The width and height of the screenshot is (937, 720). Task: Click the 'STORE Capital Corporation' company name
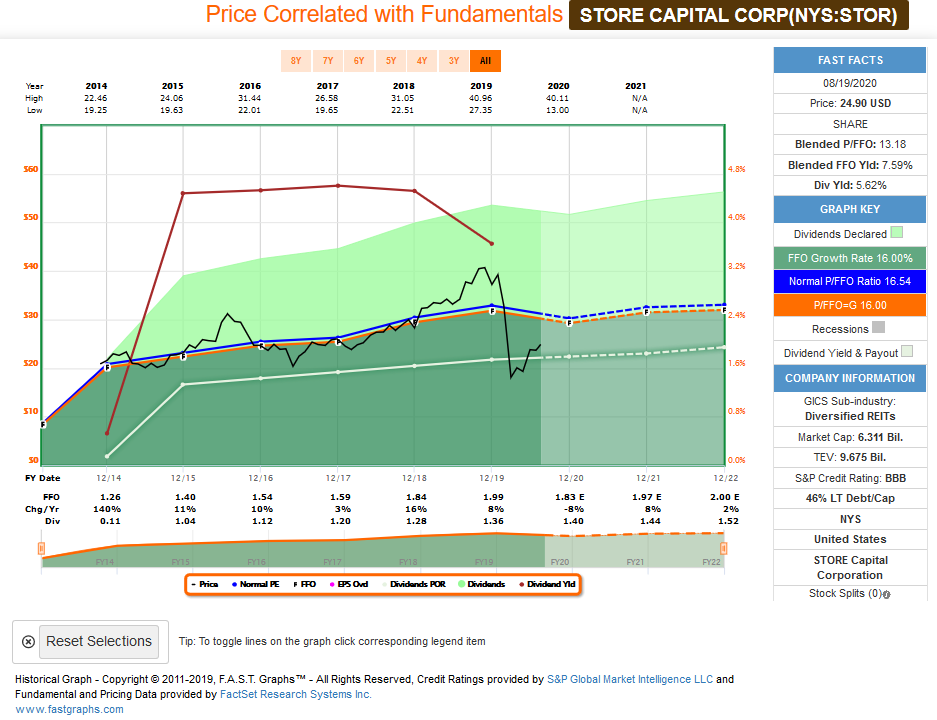point(850,568)
